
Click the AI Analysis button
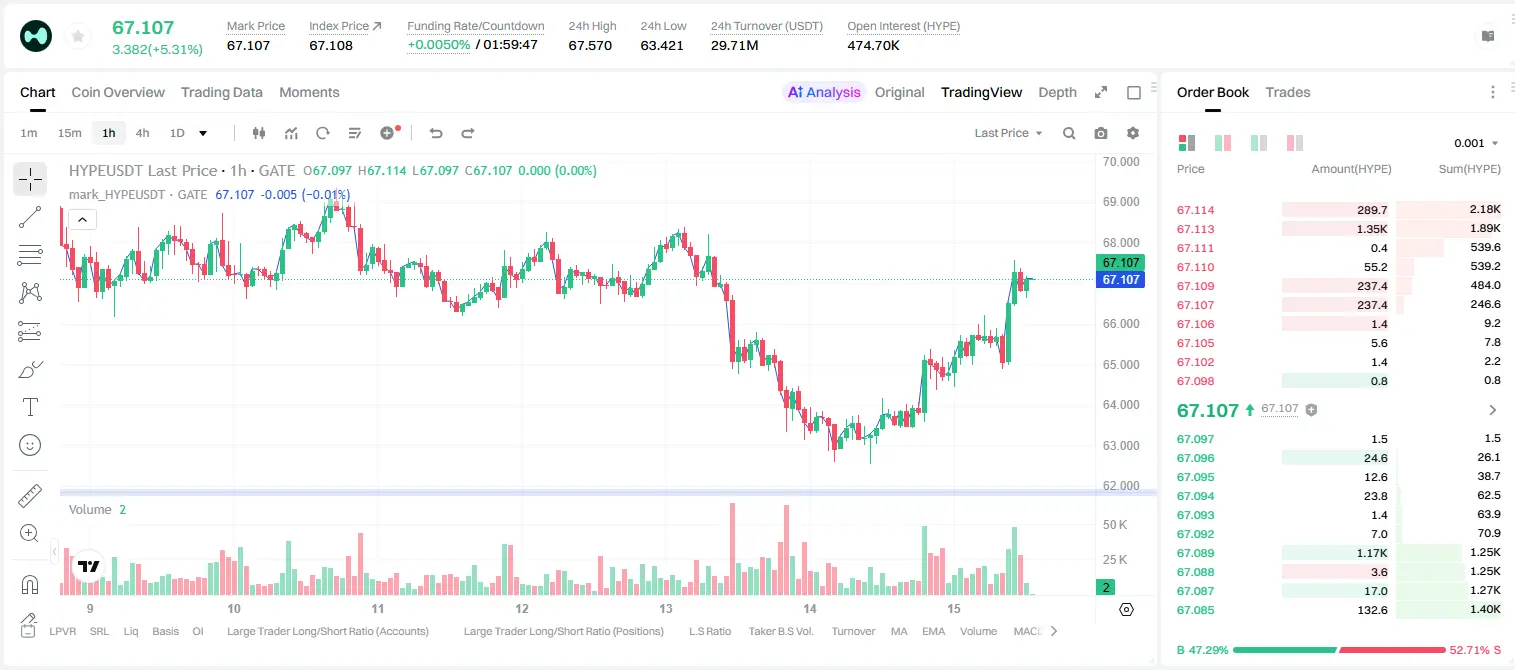(x=824, y=92)
